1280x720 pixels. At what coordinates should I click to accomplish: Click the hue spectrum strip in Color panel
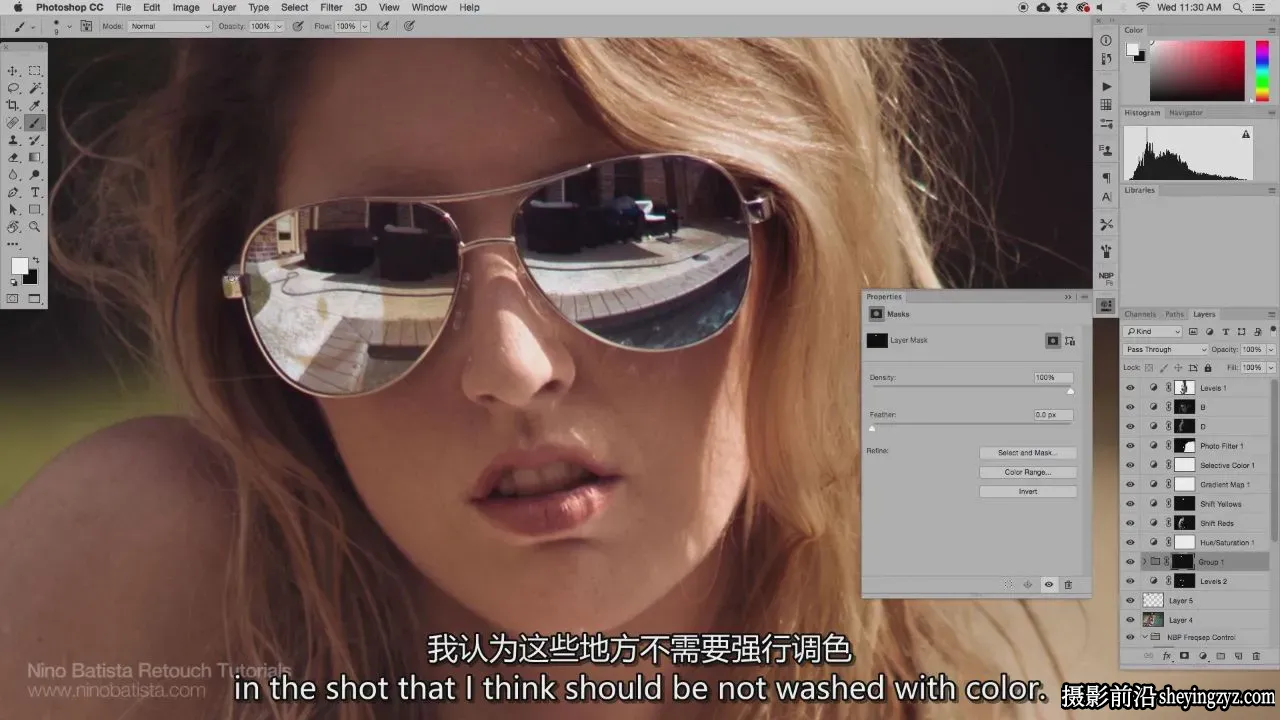(1262, 70)
